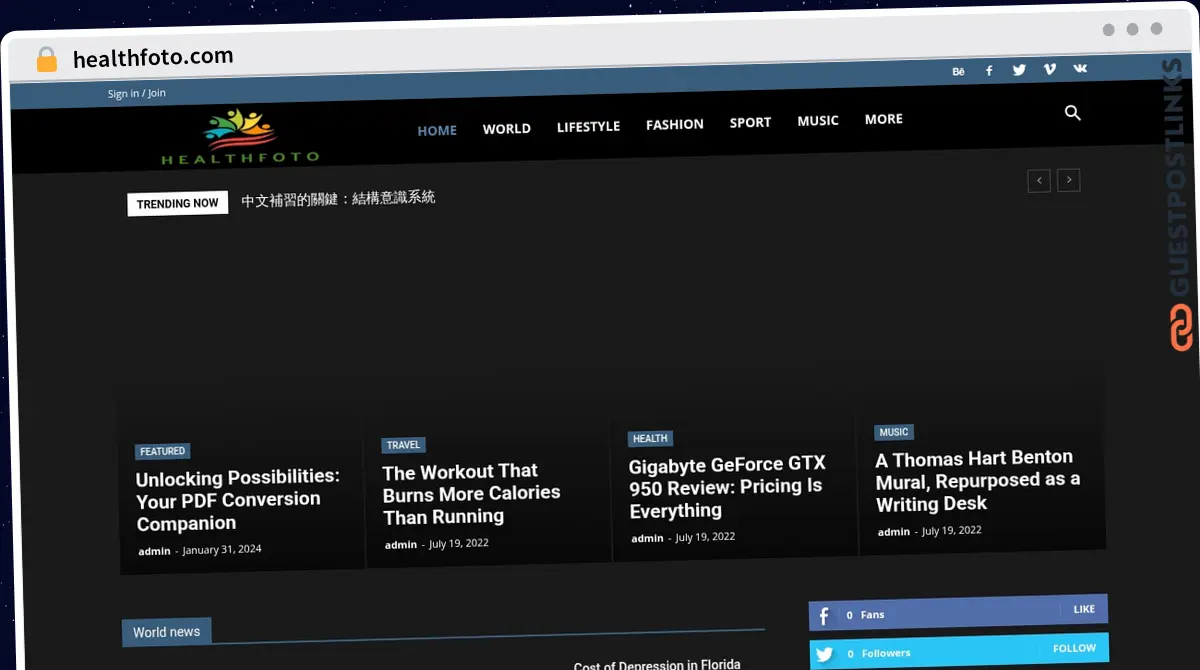Open the HEALTH category tag

[650, 438]
